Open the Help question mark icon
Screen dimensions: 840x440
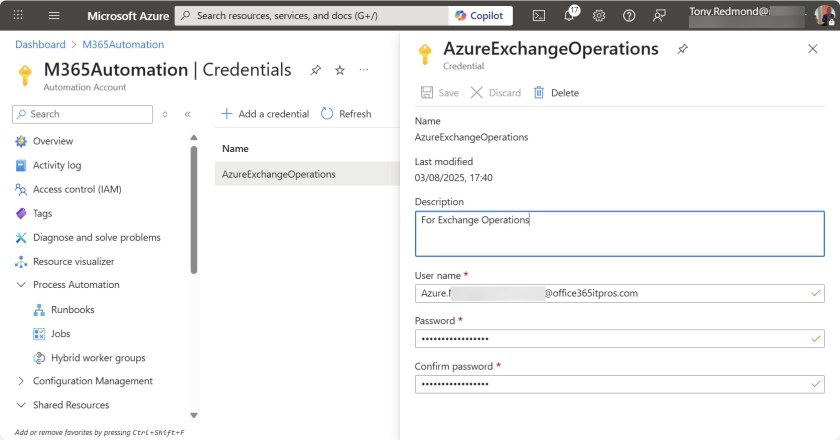pos(629,16)
